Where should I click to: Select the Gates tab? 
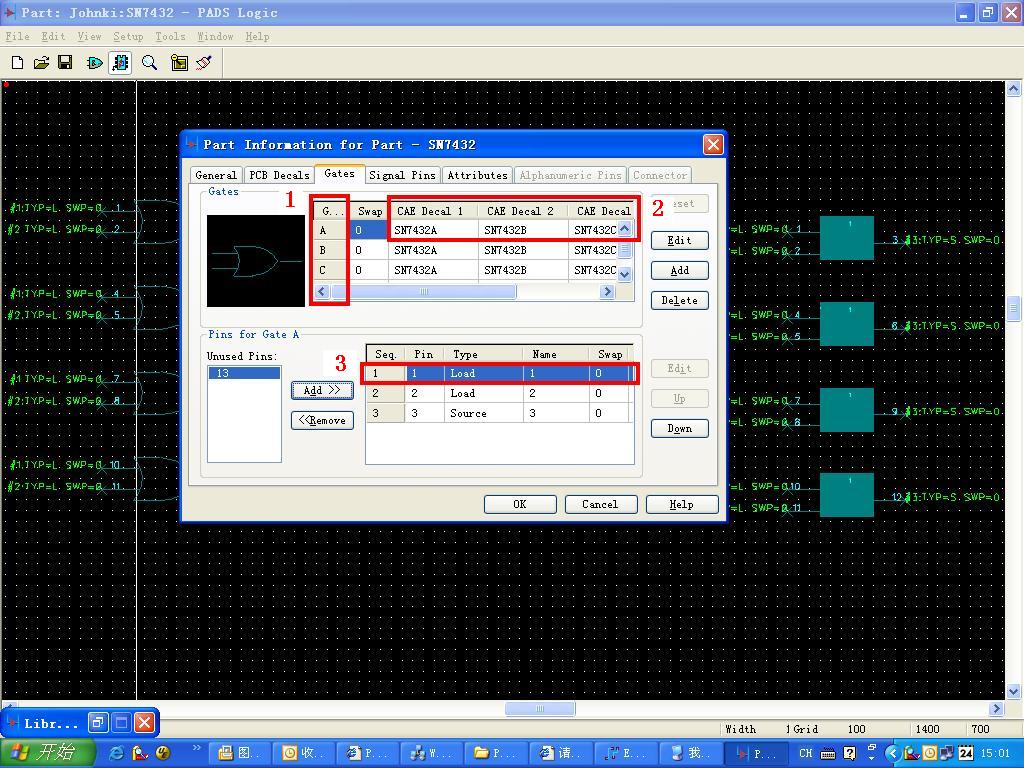pos(339,174)
